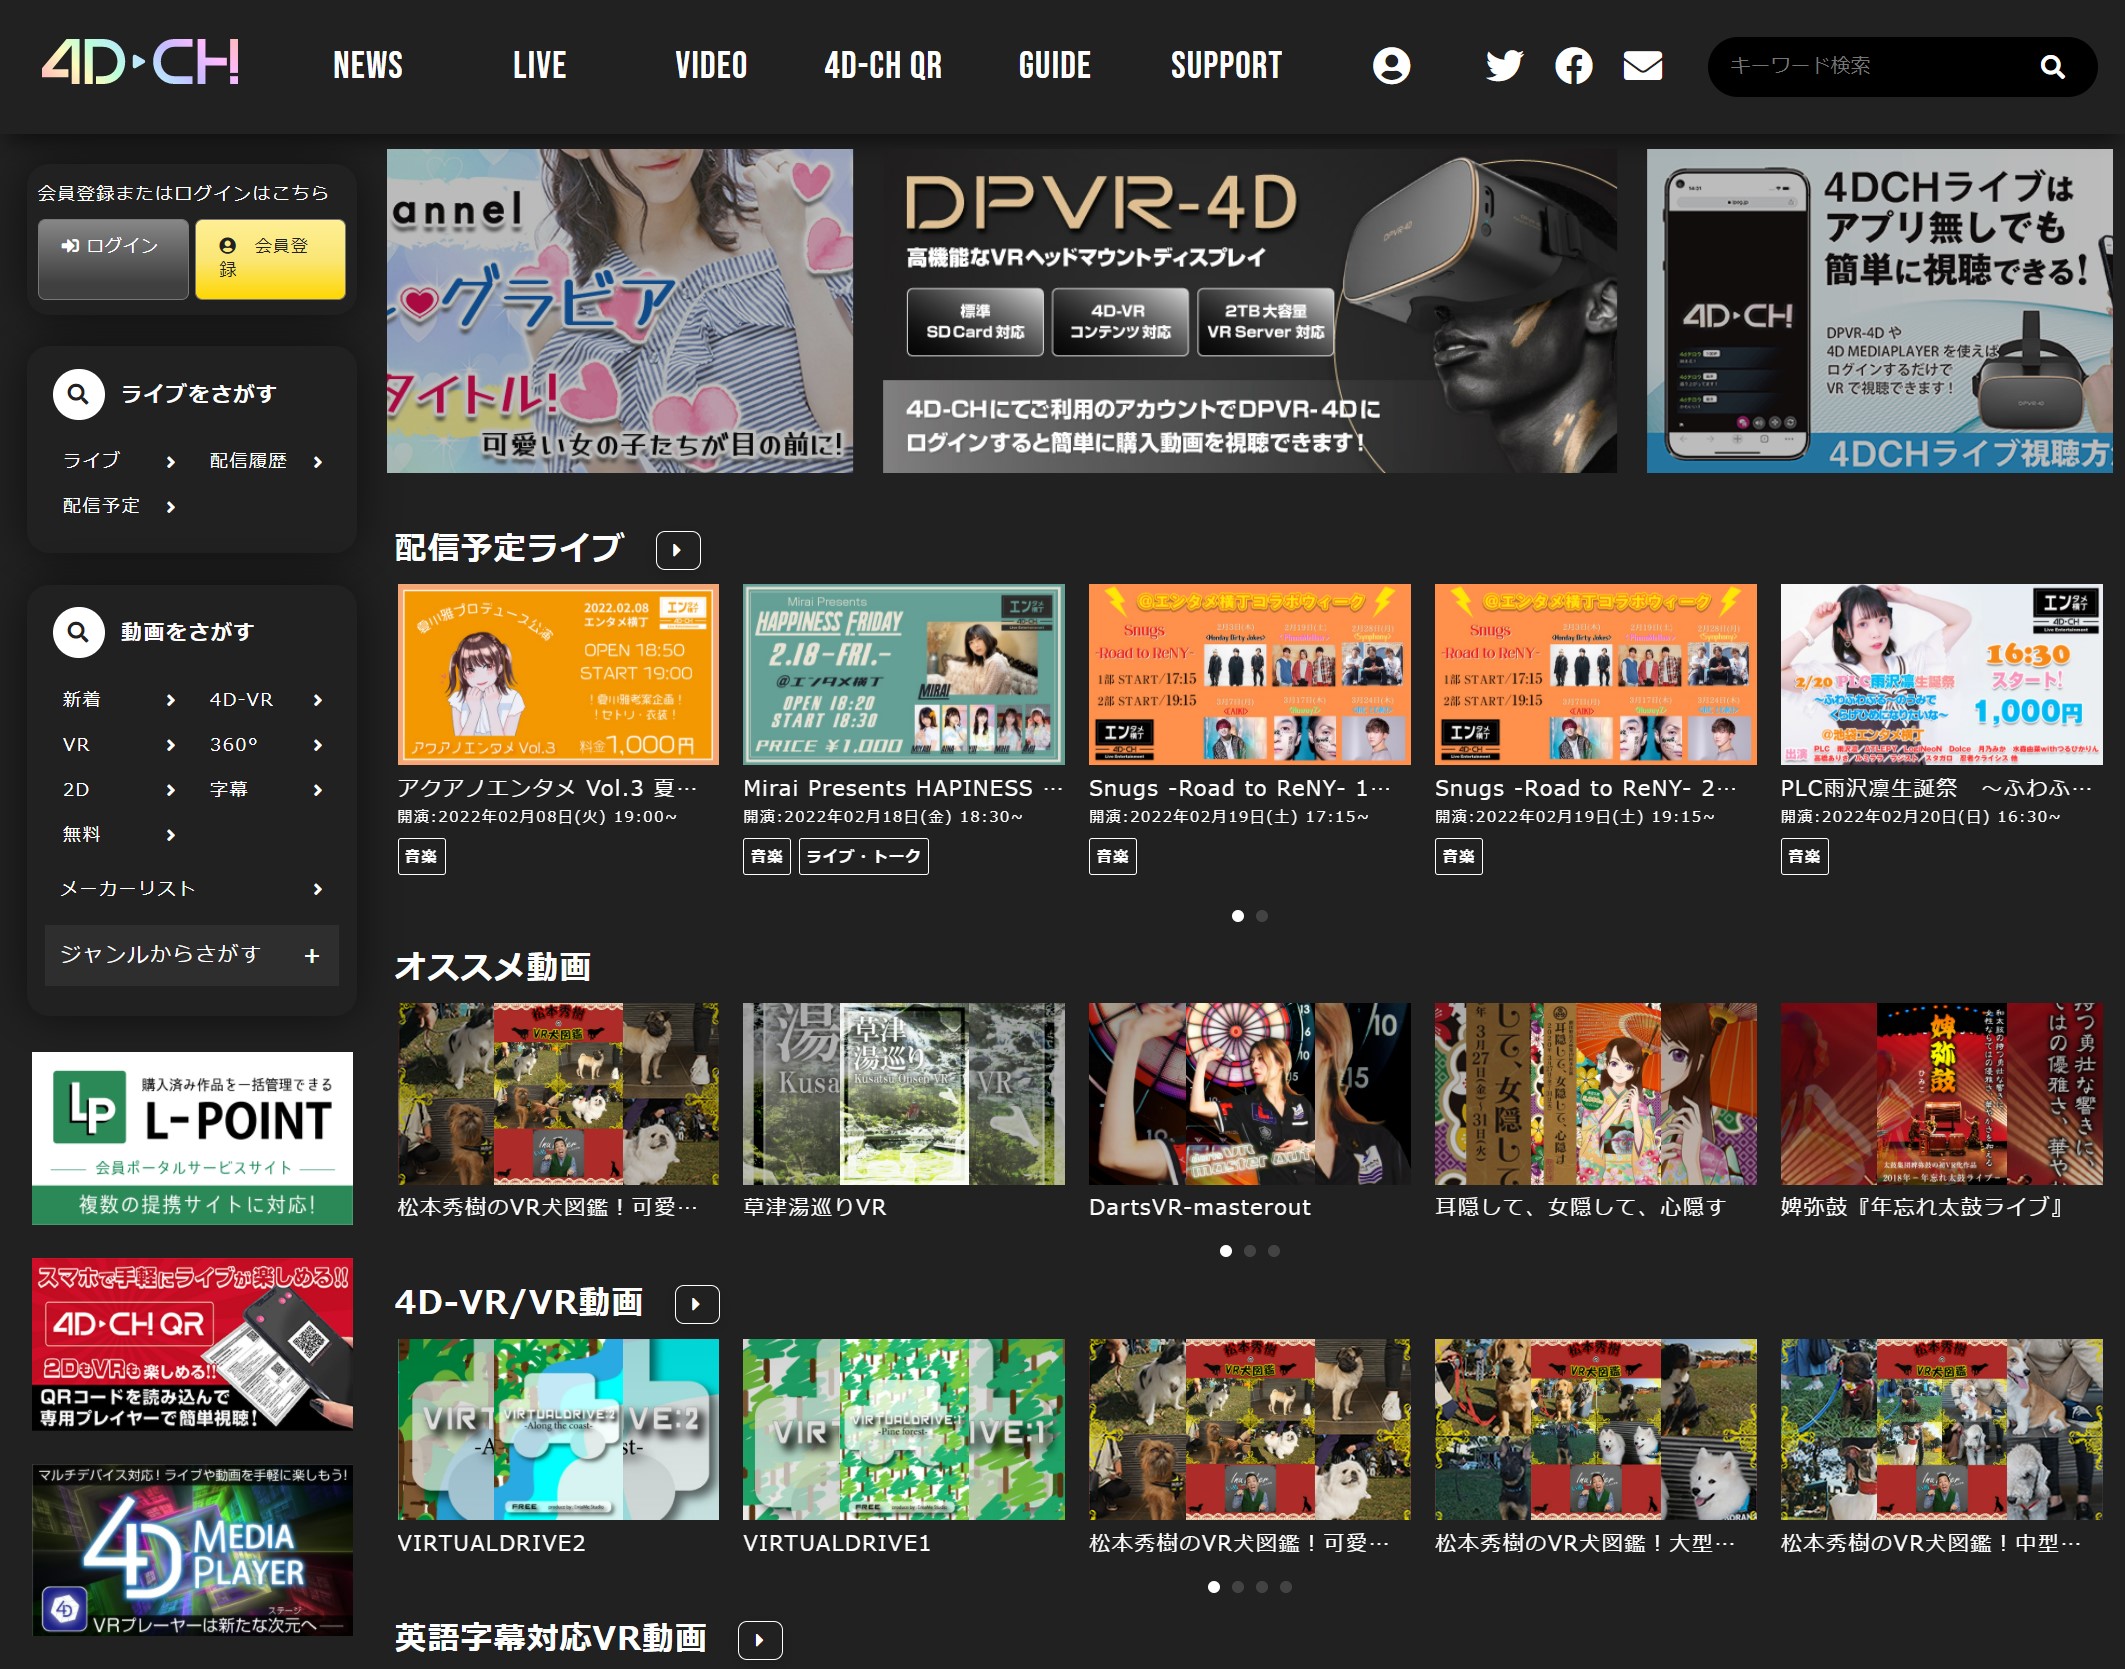Open arrow icon next to 配信予定ライブ

(678, 550)
